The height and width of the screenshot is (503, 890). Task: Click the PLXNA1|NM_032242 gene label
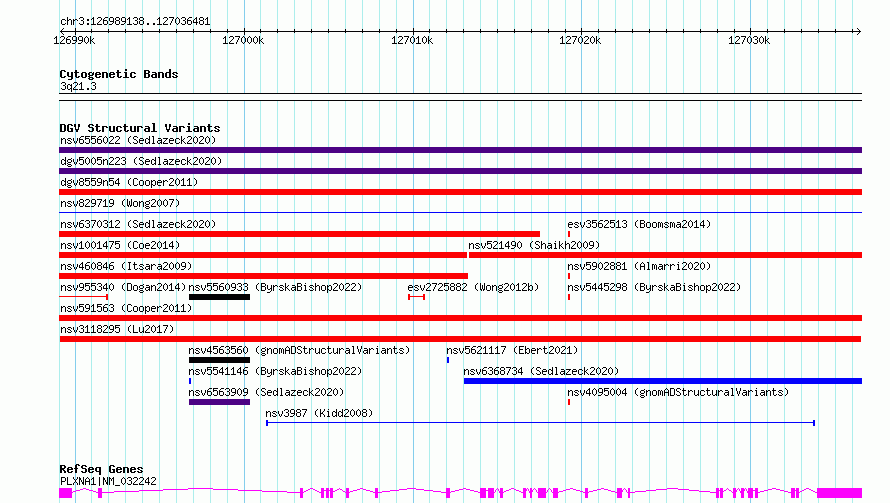click(108, 481)
